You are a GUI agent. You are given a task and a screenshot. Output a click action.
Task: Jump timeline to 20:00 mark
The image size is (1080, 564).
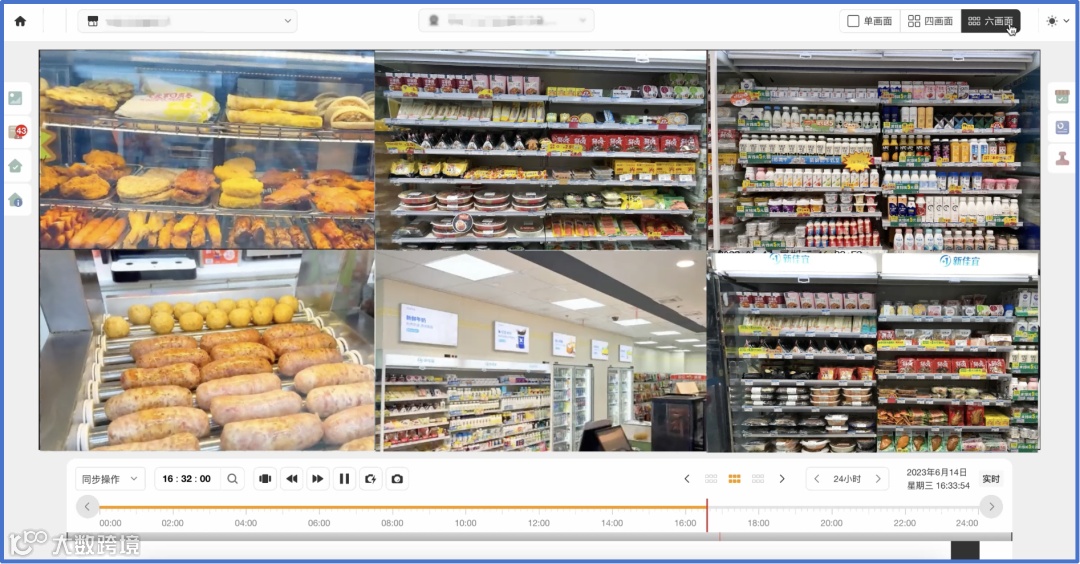tap(831, 523)
